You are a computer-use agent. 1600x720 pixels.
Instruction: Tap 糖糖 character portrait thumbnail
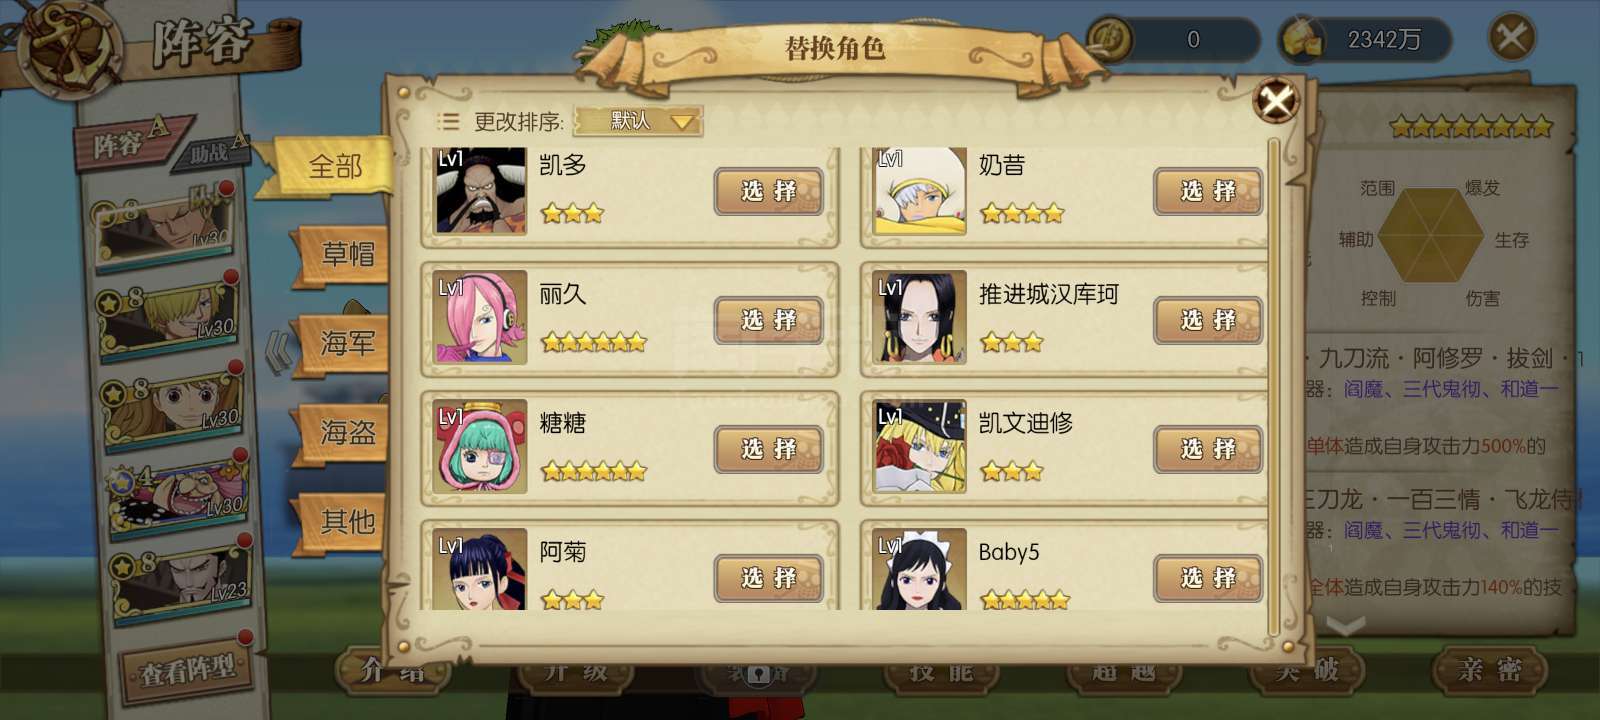click(481, 447)
